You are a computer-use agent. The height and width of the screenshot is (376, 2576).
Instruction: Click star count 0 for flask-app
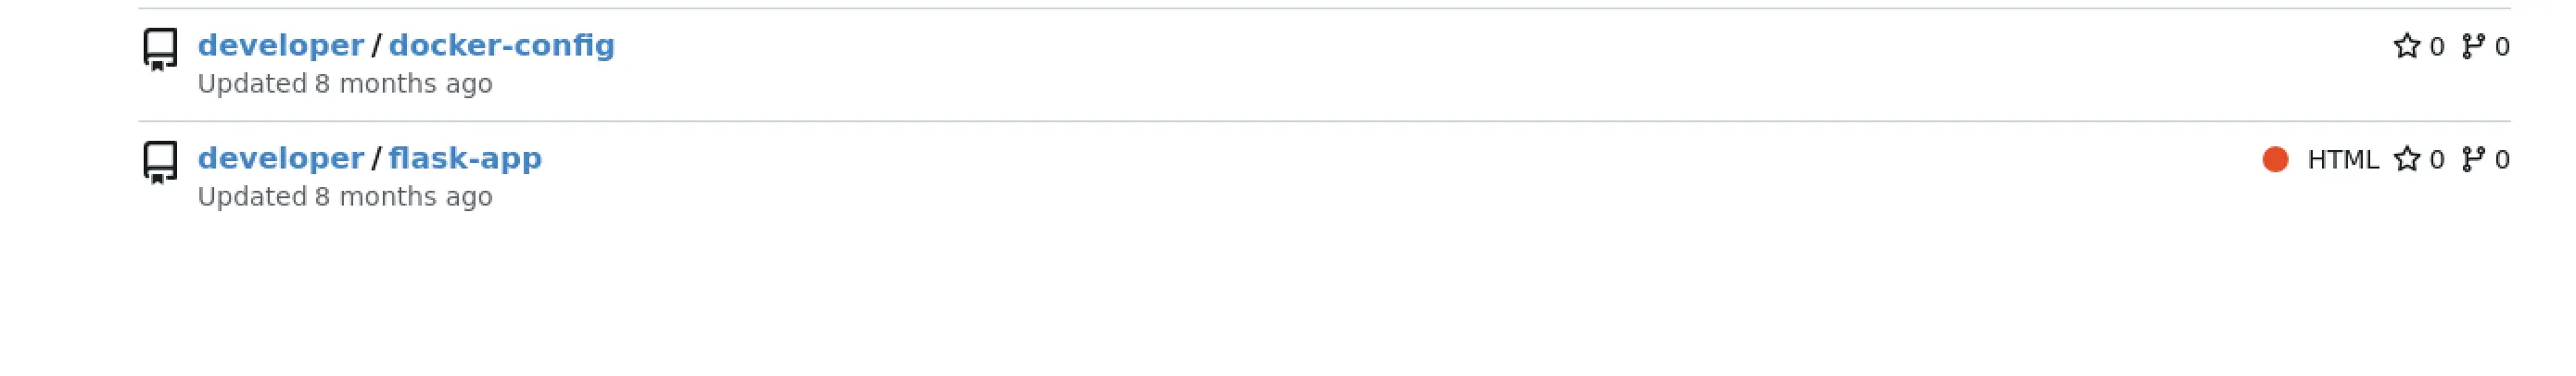2436,160
